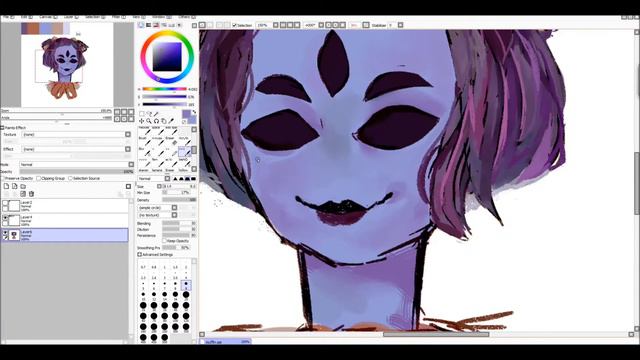Clear the selected layer contents
640x360 pixels.
(23, 193)
